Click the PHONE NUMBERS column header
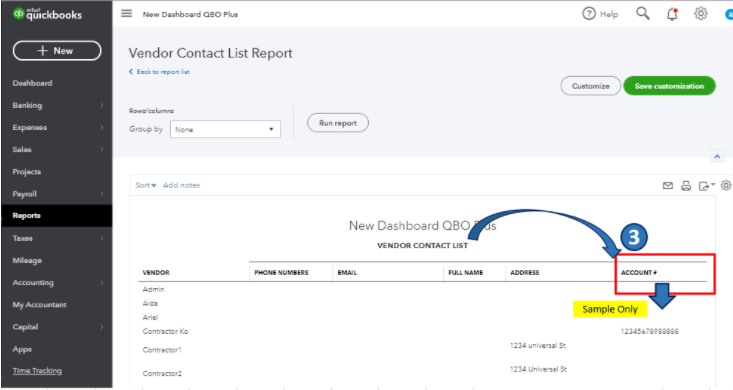Screen dimensions: 733x390 (281, 273)
